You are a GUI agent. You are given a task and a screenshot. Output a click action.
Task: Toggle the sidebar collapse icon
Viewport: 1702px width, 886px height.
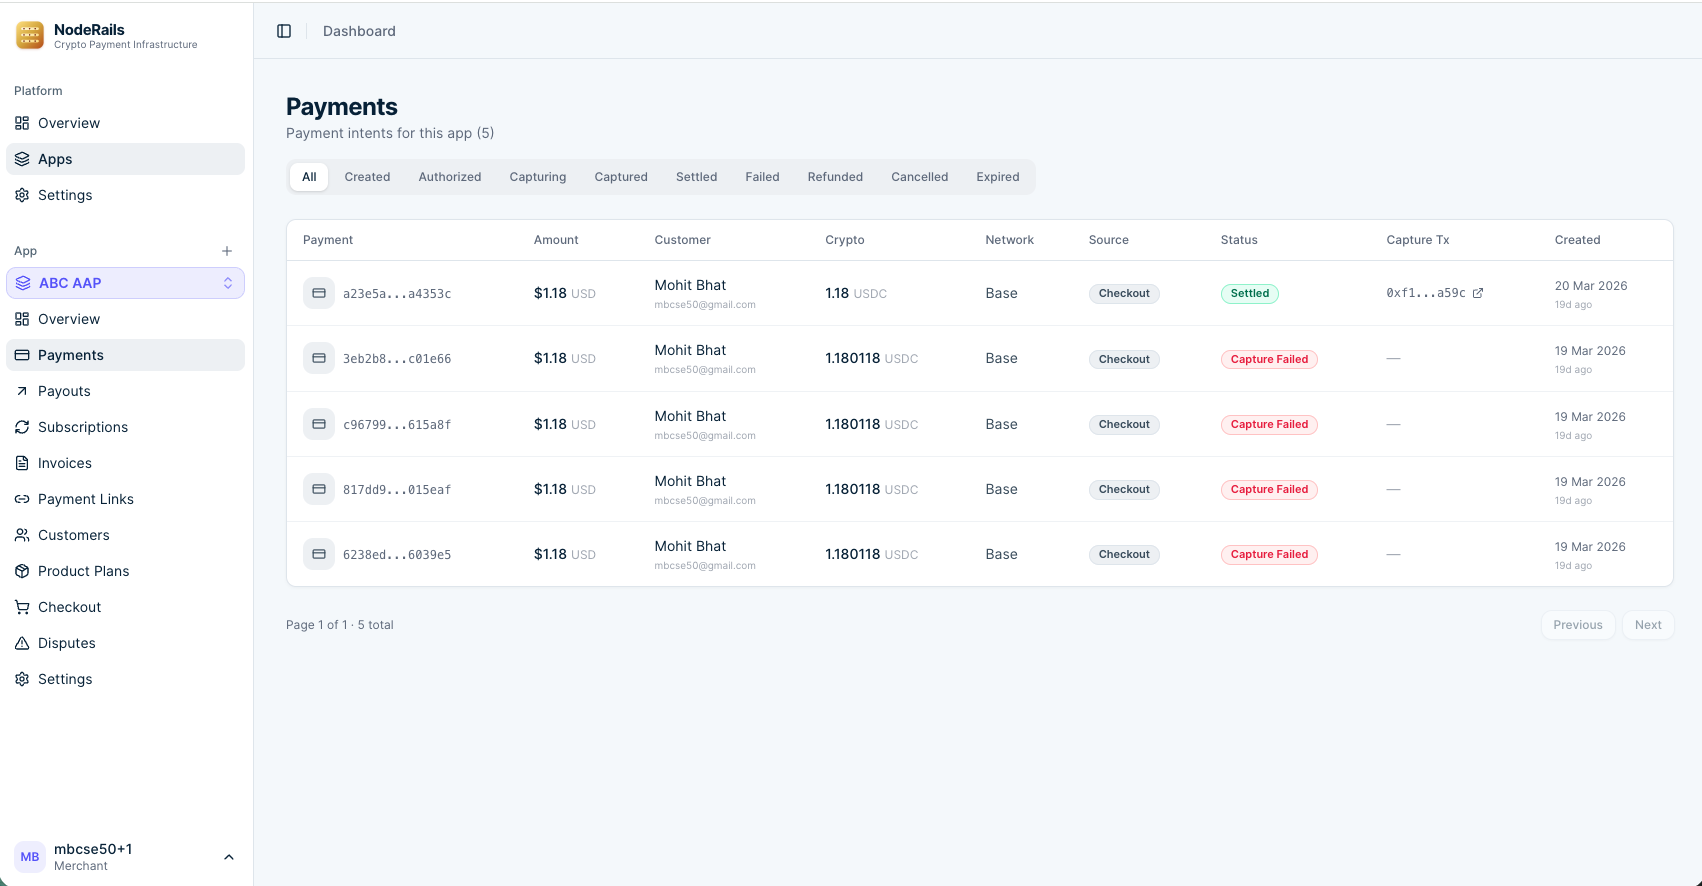tap(284, 31)
